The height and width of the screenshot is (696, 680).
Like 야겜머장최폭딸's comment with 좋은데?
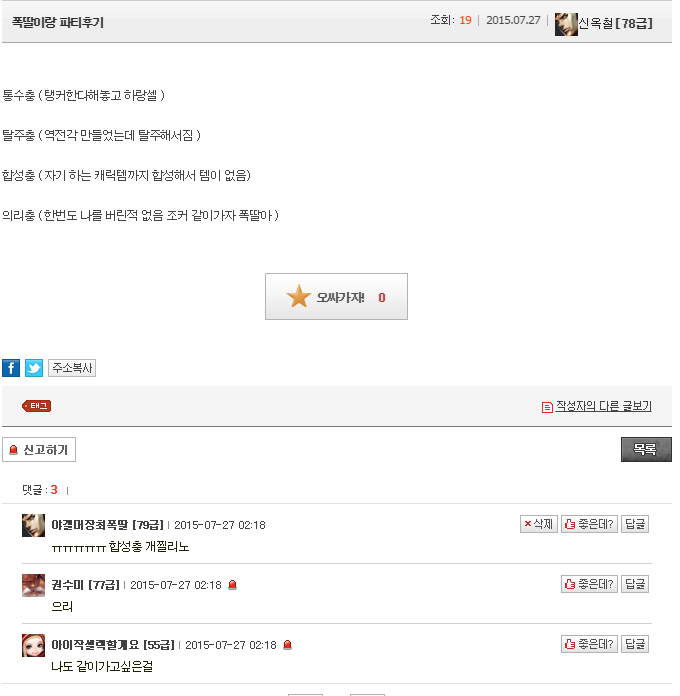point(589,524)
